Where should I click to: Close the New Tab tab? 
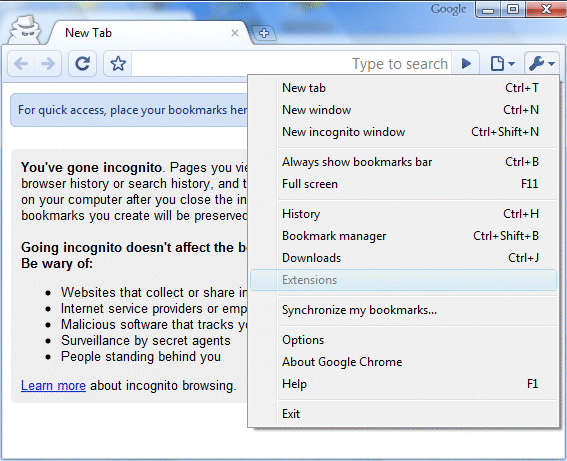(235, 33)
